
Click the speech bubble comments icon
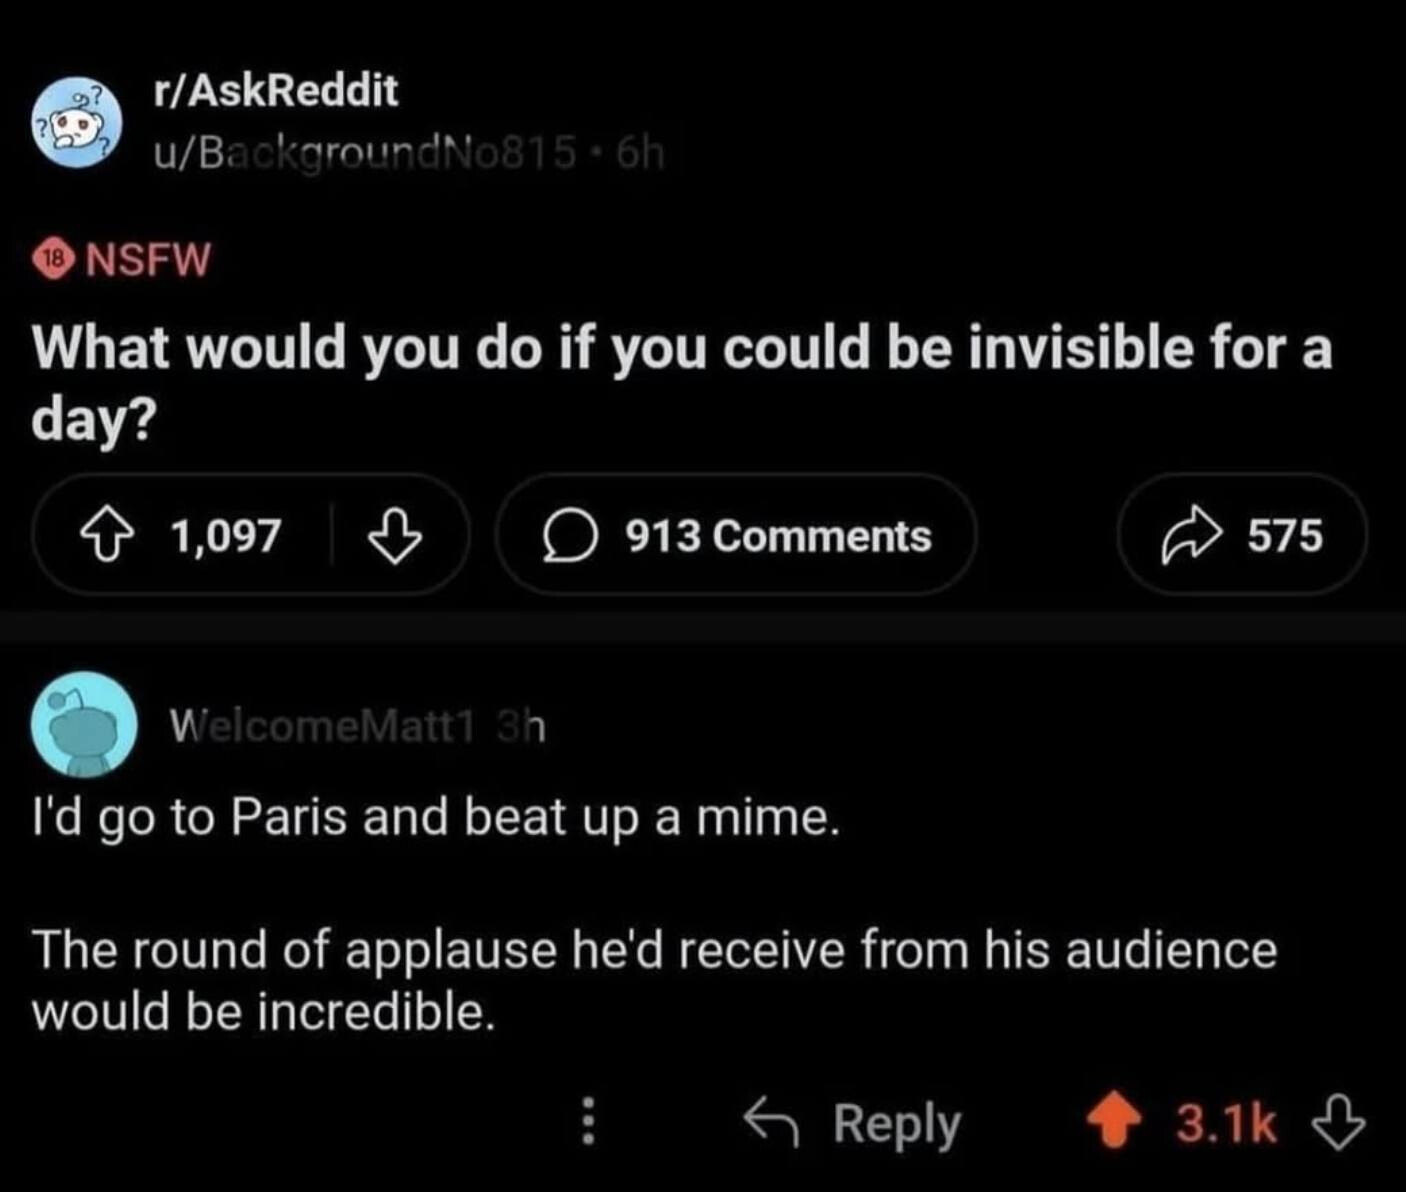[570, 537]
